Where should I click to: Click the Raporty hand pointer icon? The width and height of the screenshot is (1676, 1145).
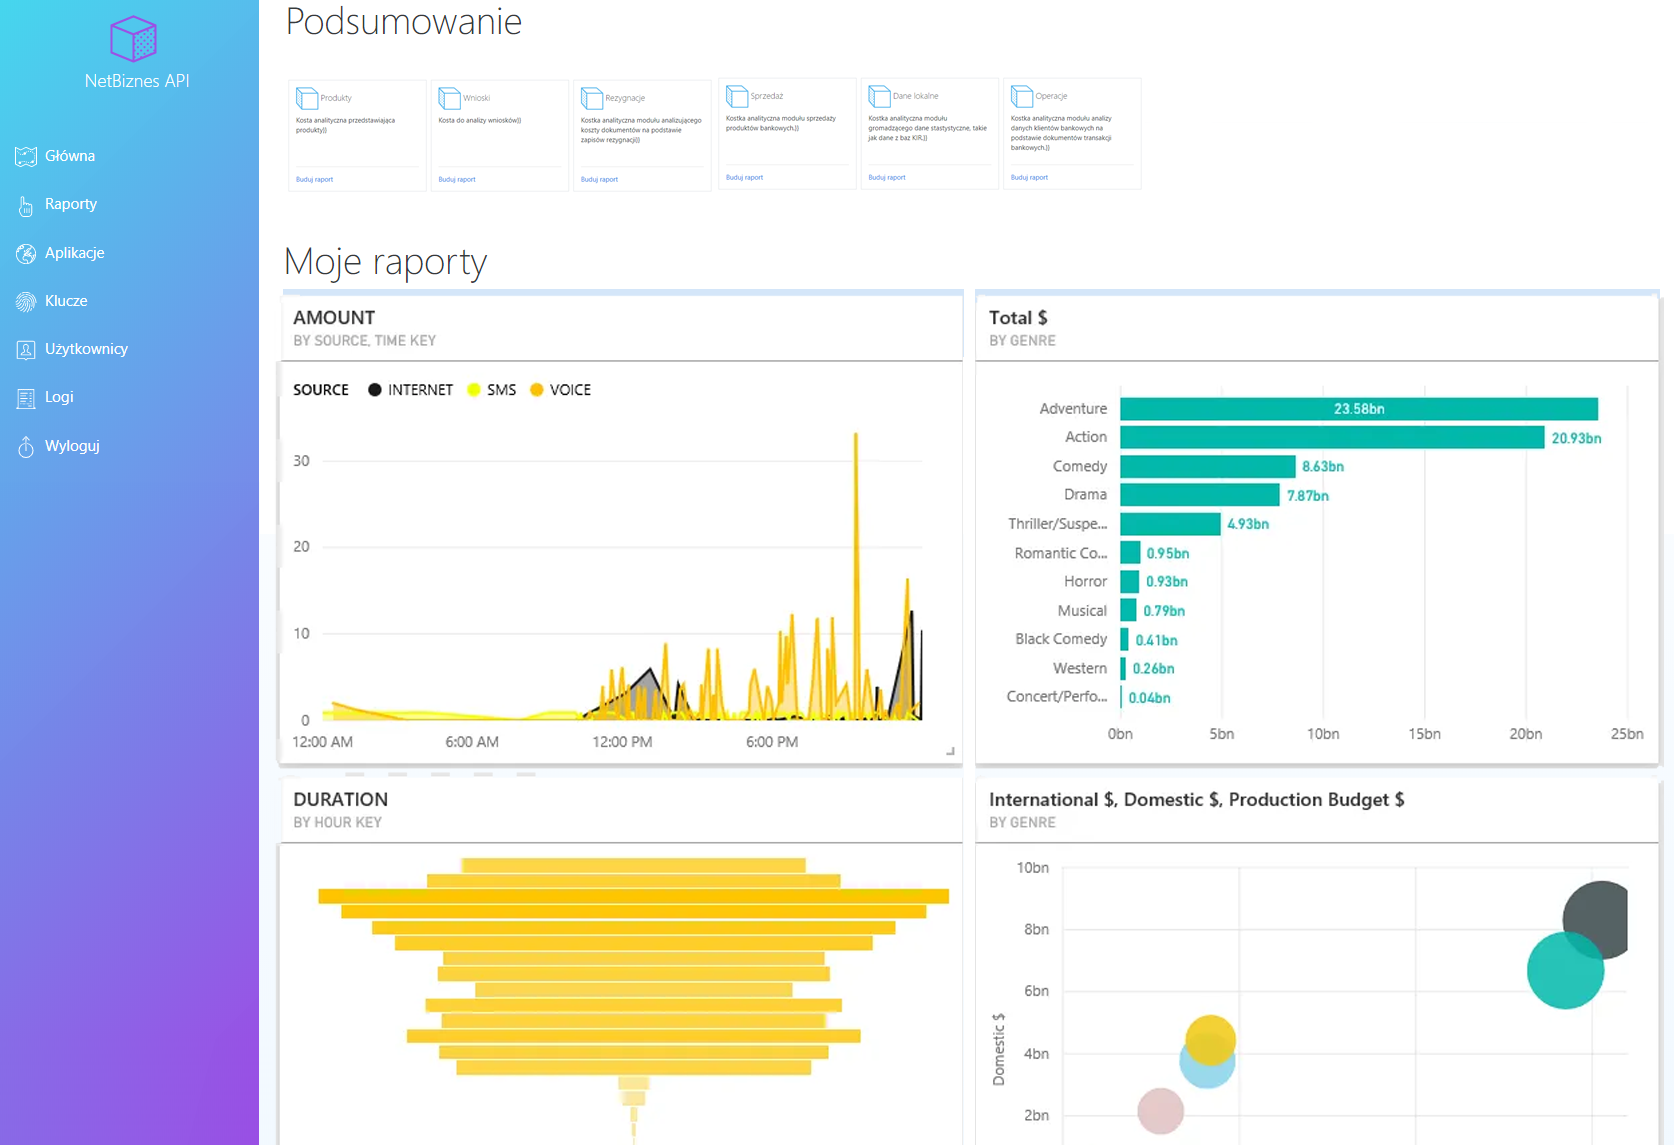click(x=26, y=206)
